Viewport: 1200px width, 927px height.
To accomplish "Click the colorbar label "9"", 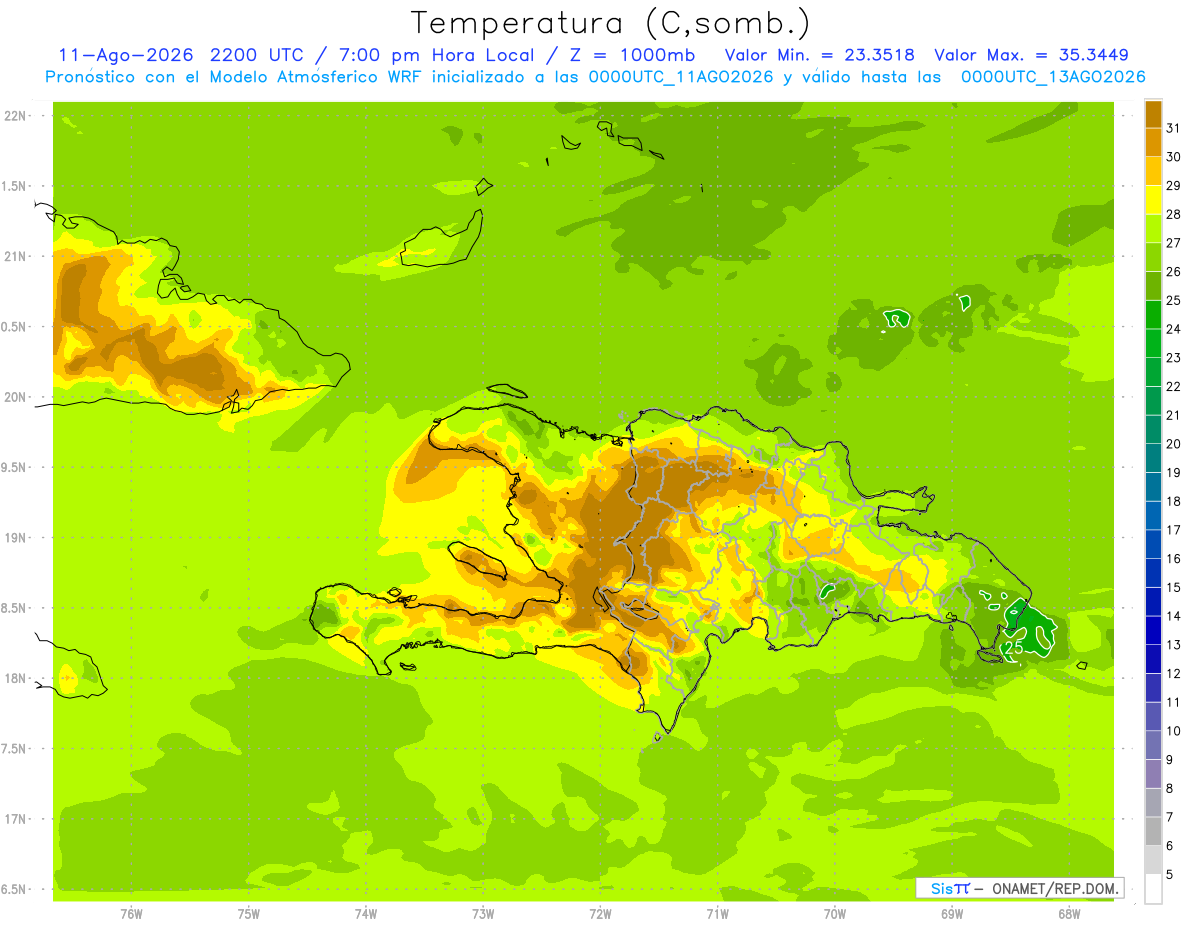I will 1170,760.
